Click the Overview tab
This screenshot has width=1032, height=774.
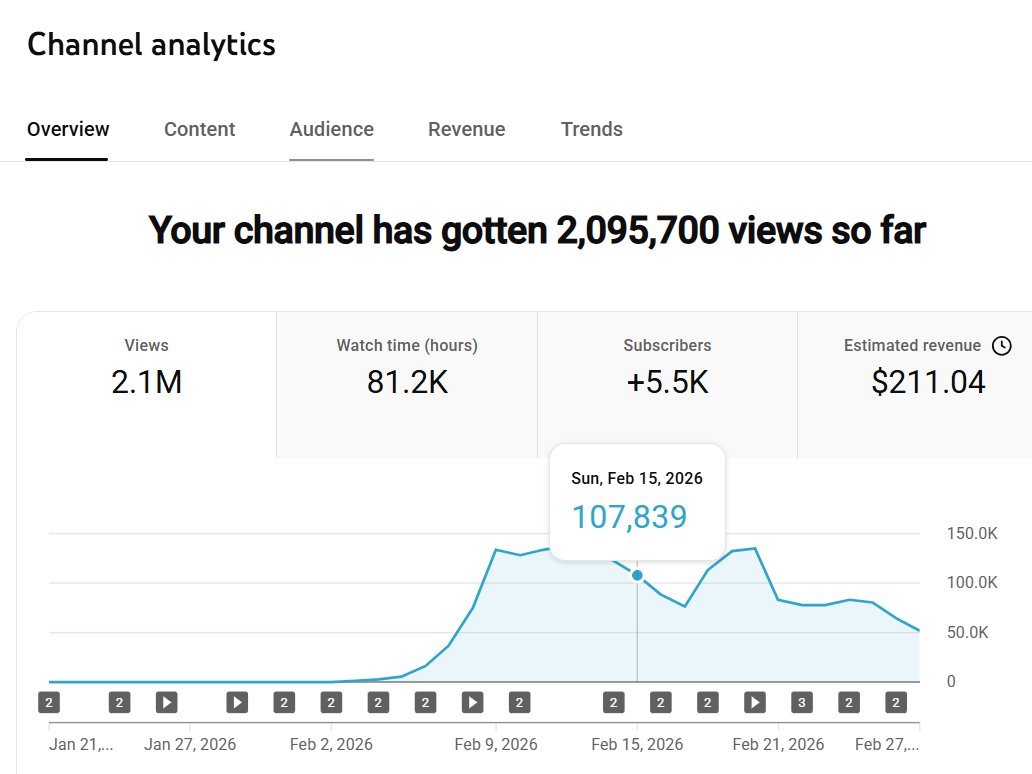tap(68, 129)
